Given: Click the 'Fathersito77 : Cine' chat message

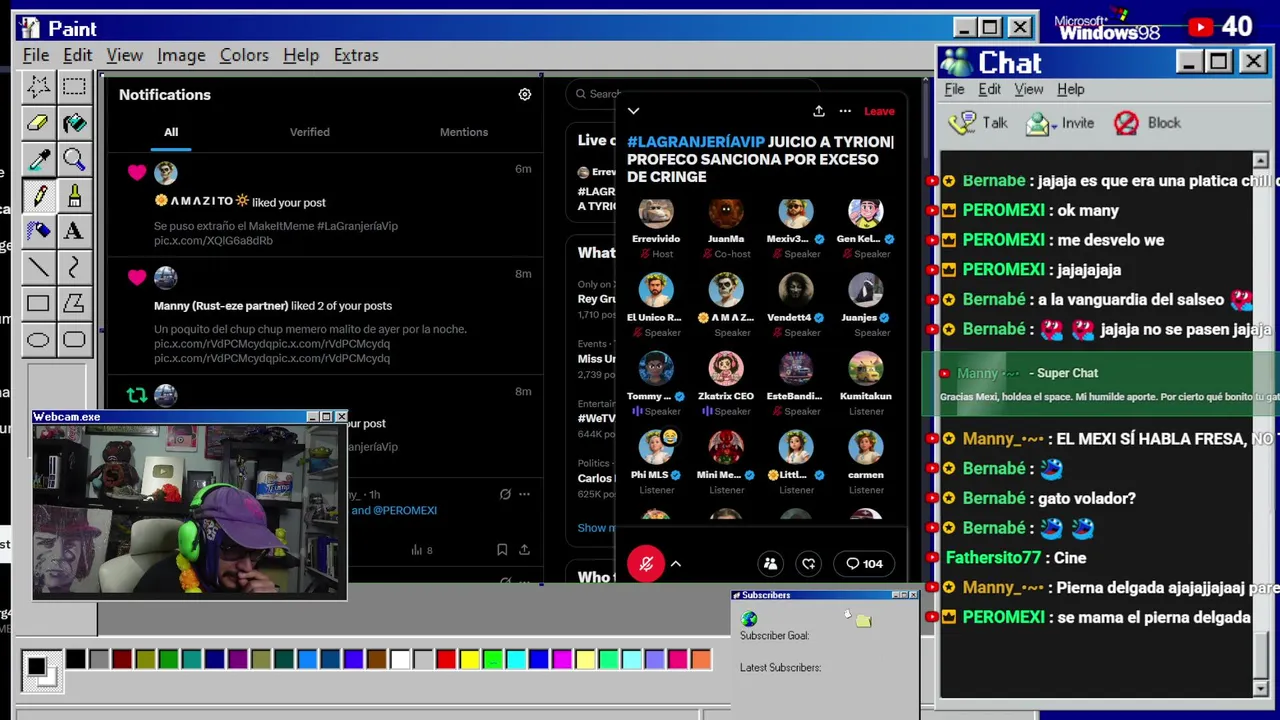Looking at the screenshot, I should [1016, 558].
